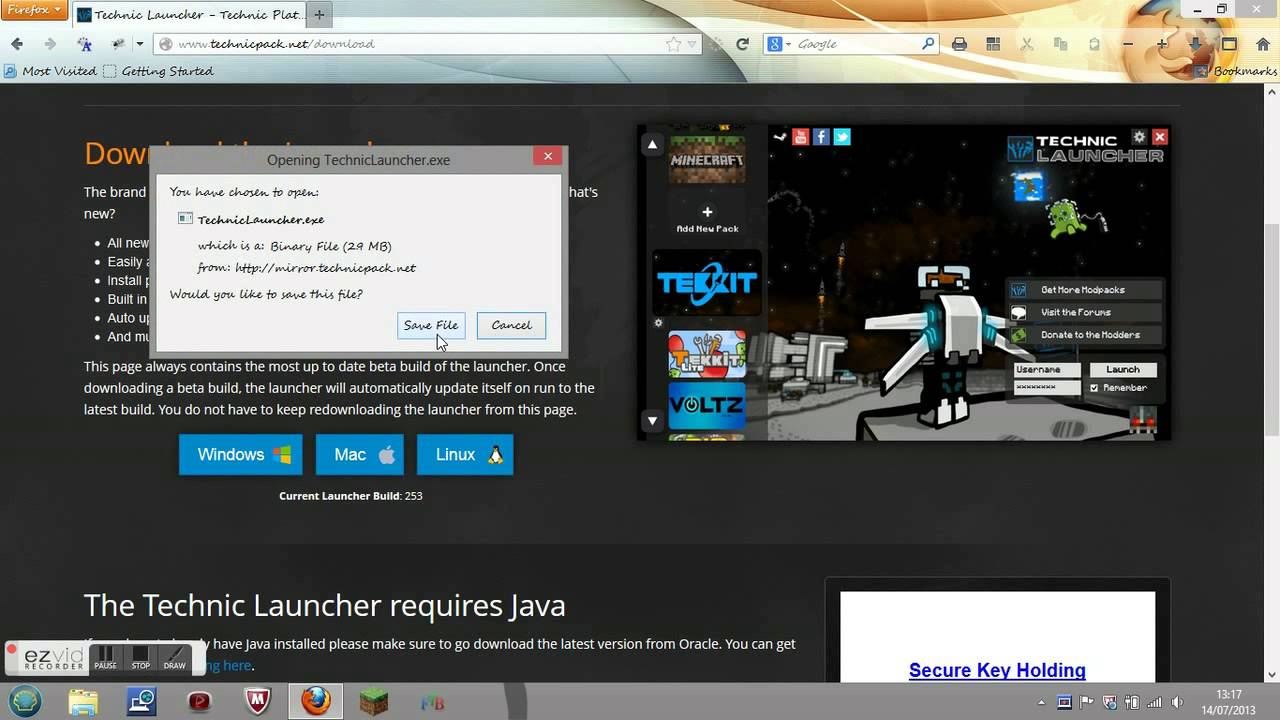Show hidden system tray icons
Screen dimensions: 1280x720
pyautogui.click(x=1041, y=702)
